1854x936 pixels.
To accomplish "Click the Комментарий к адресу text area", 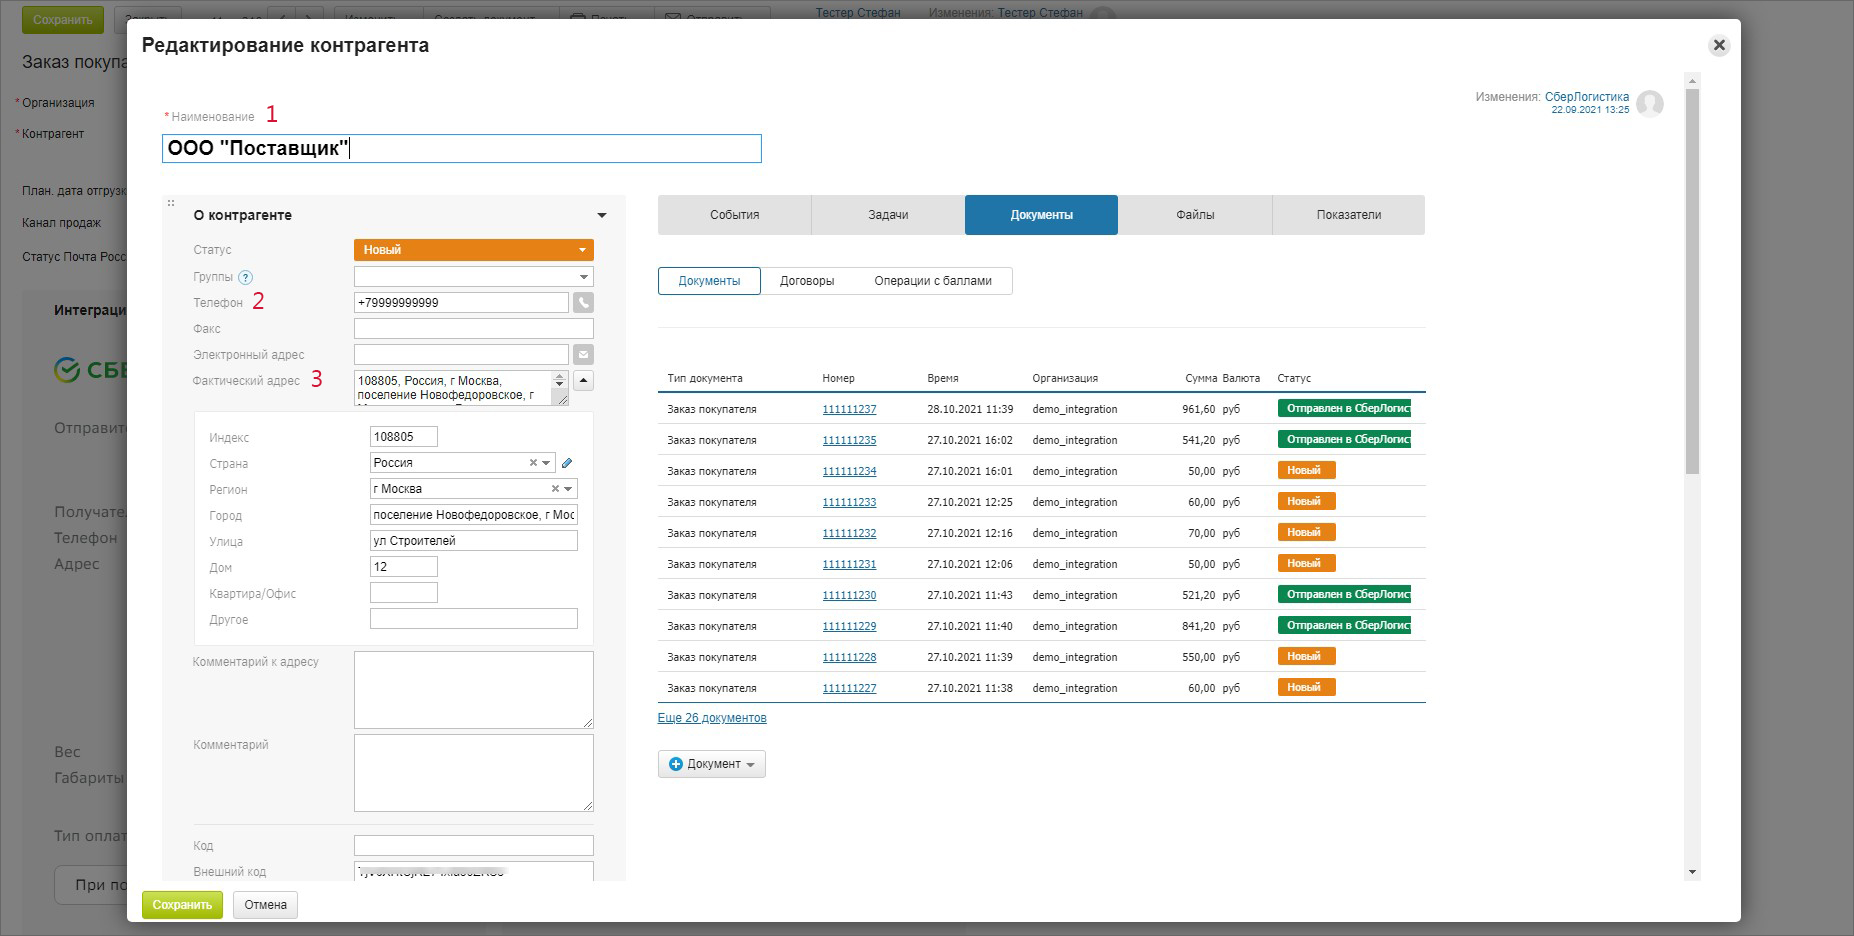I will click(474, 690).
